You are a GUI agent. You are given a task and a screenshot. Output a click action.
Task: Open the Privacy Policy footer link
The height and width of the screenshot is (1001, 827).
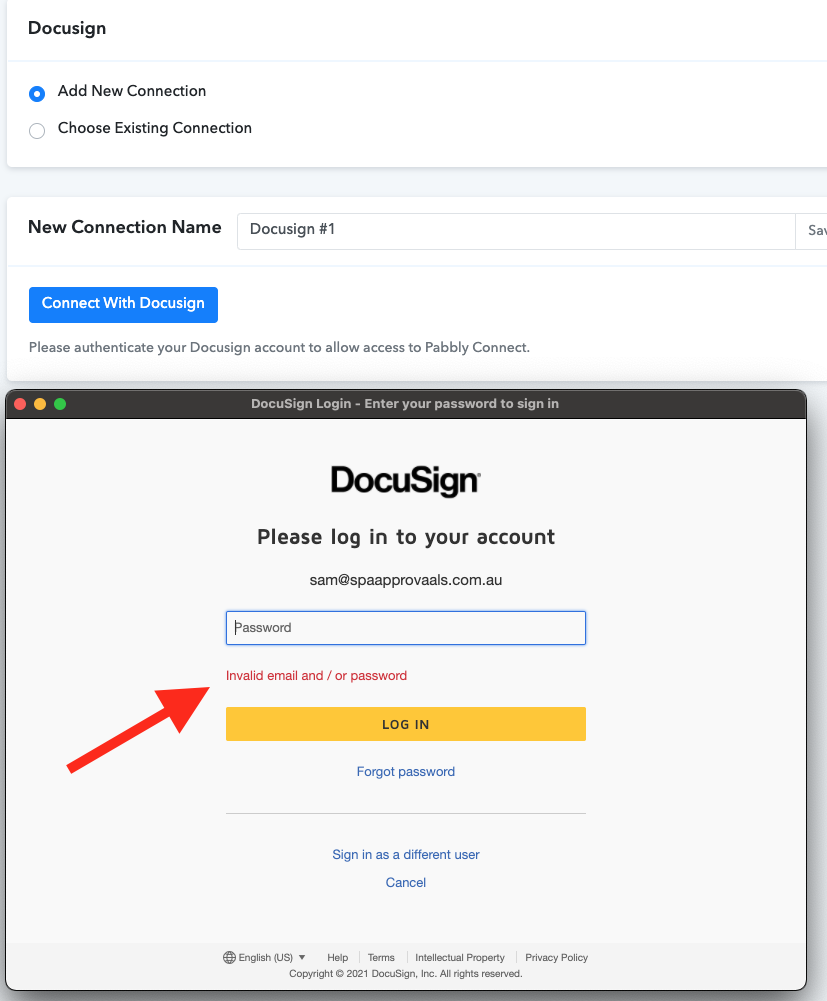point(556,958)
